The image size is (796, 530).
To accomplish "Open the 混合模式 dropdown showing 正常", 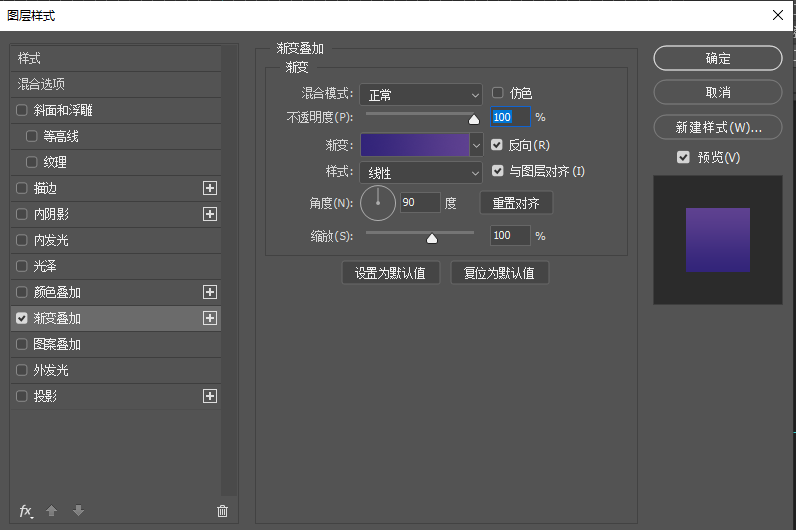I will pyautogui.click(x=421, y=94).
